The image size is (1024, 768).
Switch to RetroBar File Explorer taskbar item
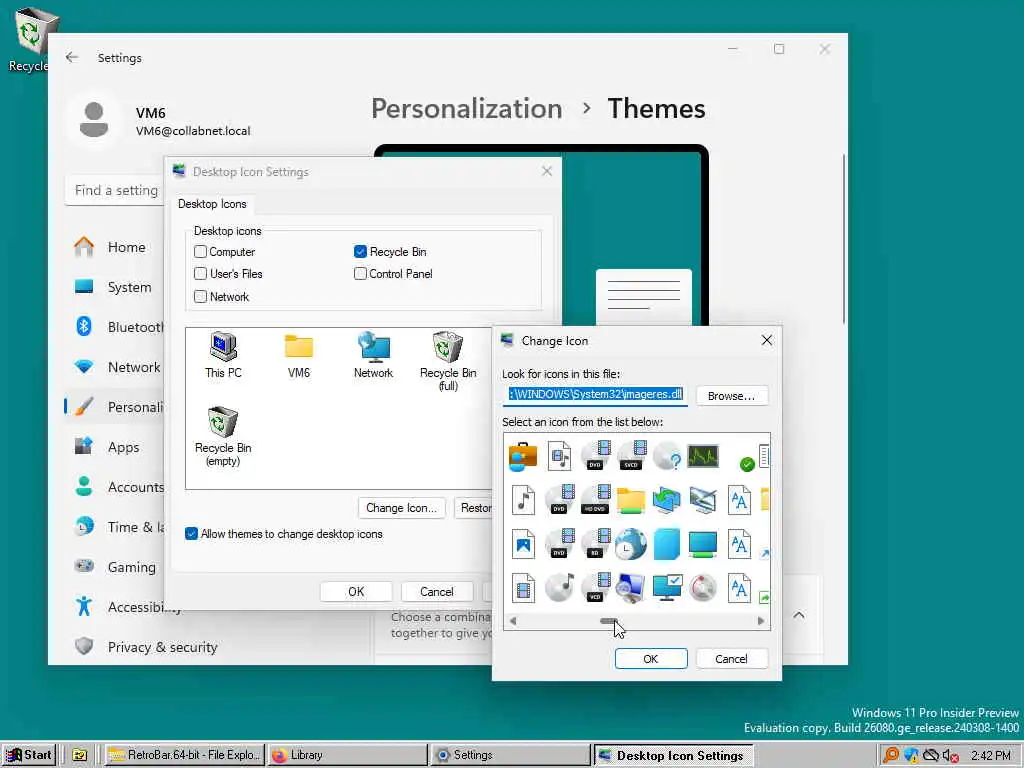185,755
